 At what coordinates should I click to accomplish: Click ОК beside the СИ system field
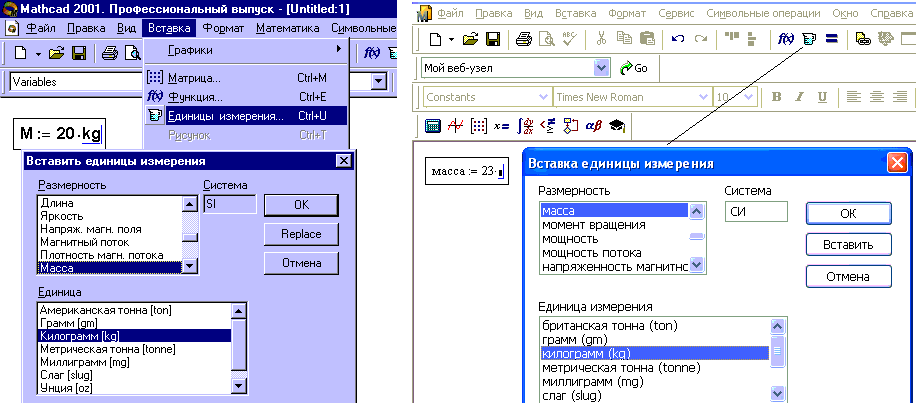coord(849,213)
